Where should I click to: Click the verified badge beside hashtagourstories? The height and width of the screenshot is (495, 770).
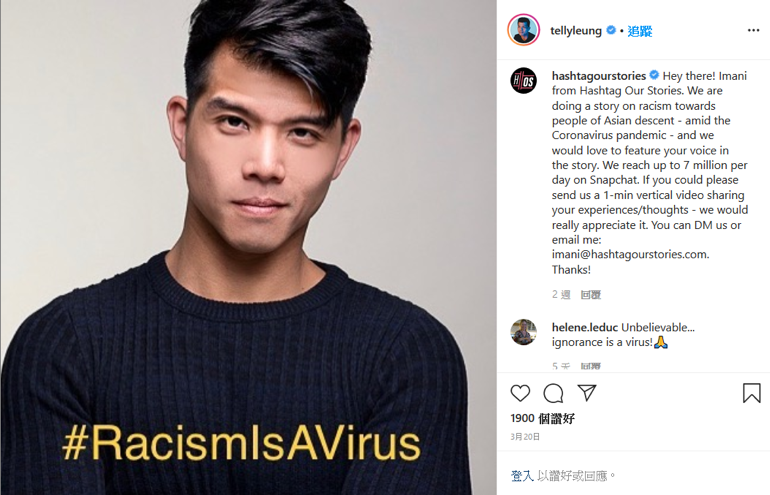tap(654, 75)
